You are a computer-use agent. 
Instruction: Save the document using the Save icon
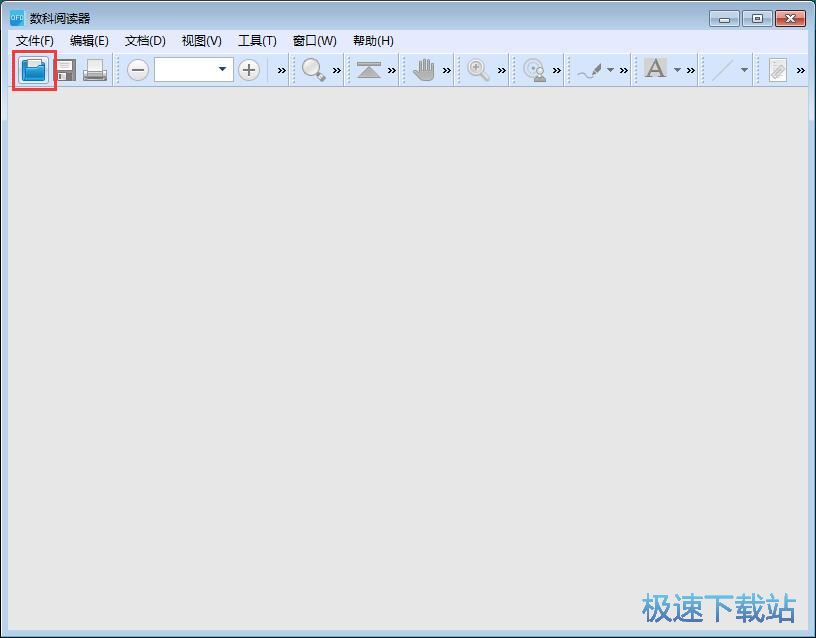coord(65,70)
